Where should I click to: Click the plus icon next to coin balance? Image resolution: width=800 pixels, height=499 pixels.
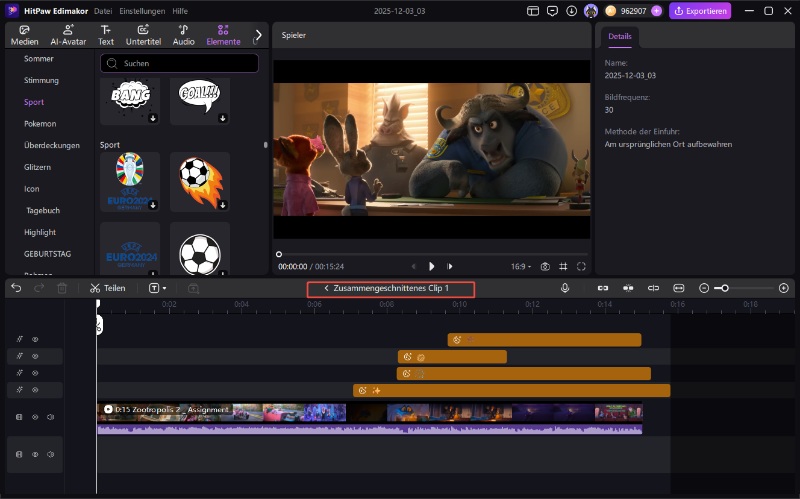[x=656, y=11]
